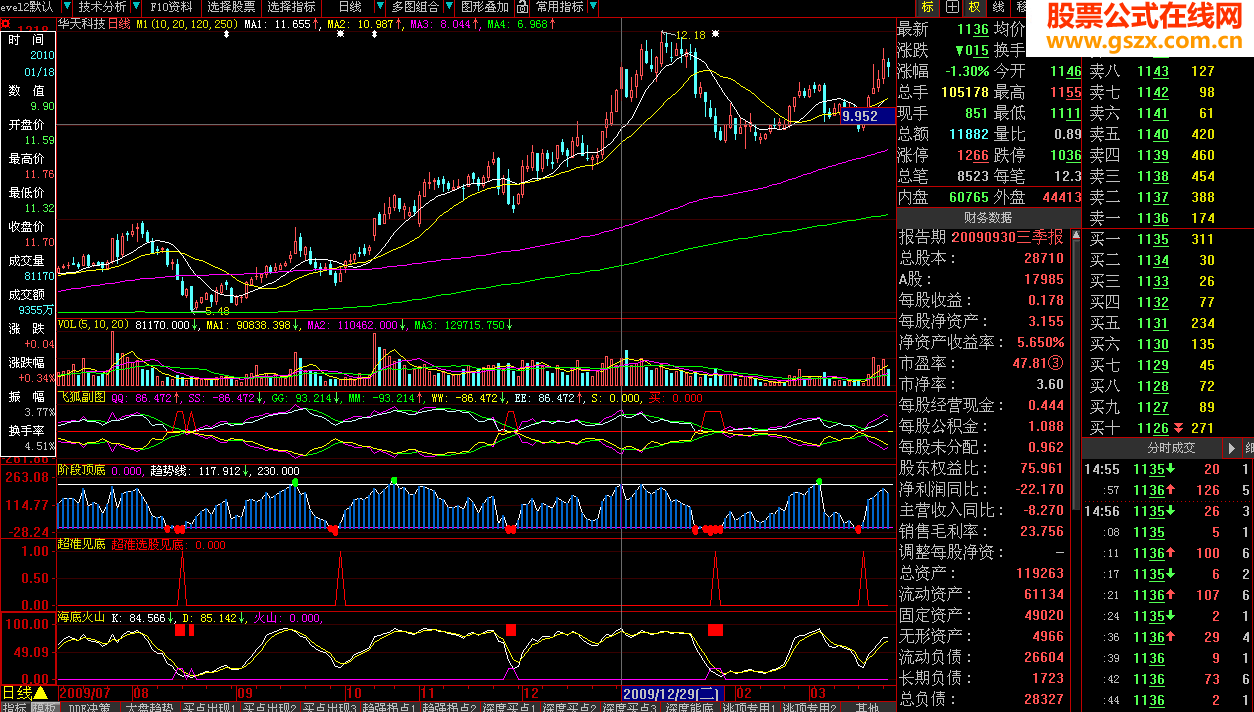Click the 飞狐副图 indicator label
This screenshot has width=1254, height=712.
82,397
